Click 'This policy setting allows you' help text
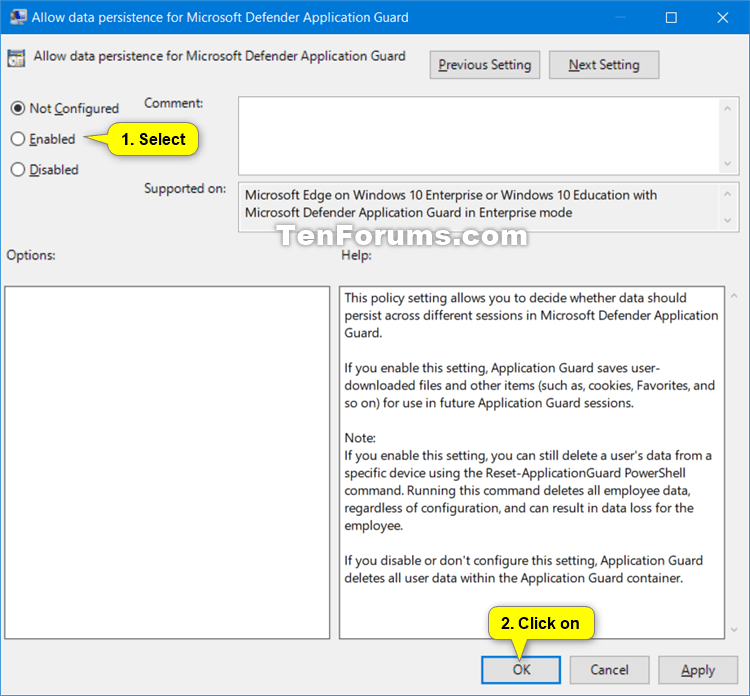Screen dimensions: 750x696 coord(428,298)
